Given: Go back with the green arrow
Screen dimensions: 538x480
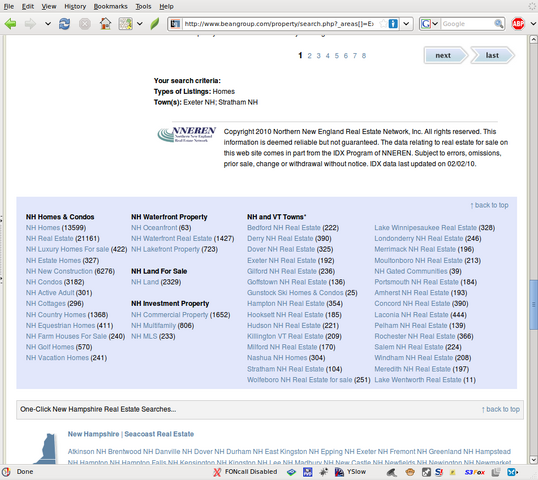Looking at the screenshot, I should (x=10, y=24).
